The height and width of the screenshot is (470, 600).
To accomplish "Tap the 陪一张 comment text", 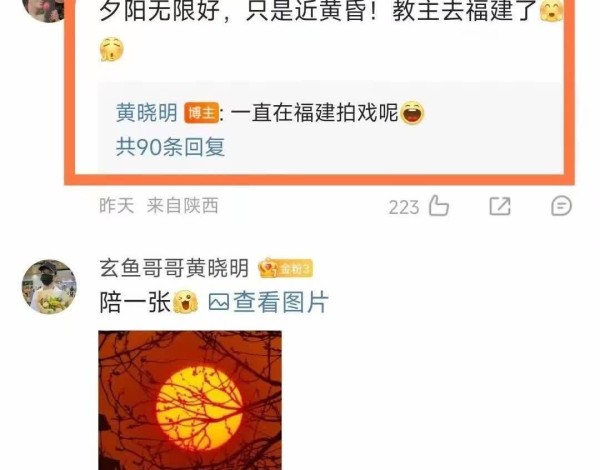I will pyautogui.click(x=135, y=302).
